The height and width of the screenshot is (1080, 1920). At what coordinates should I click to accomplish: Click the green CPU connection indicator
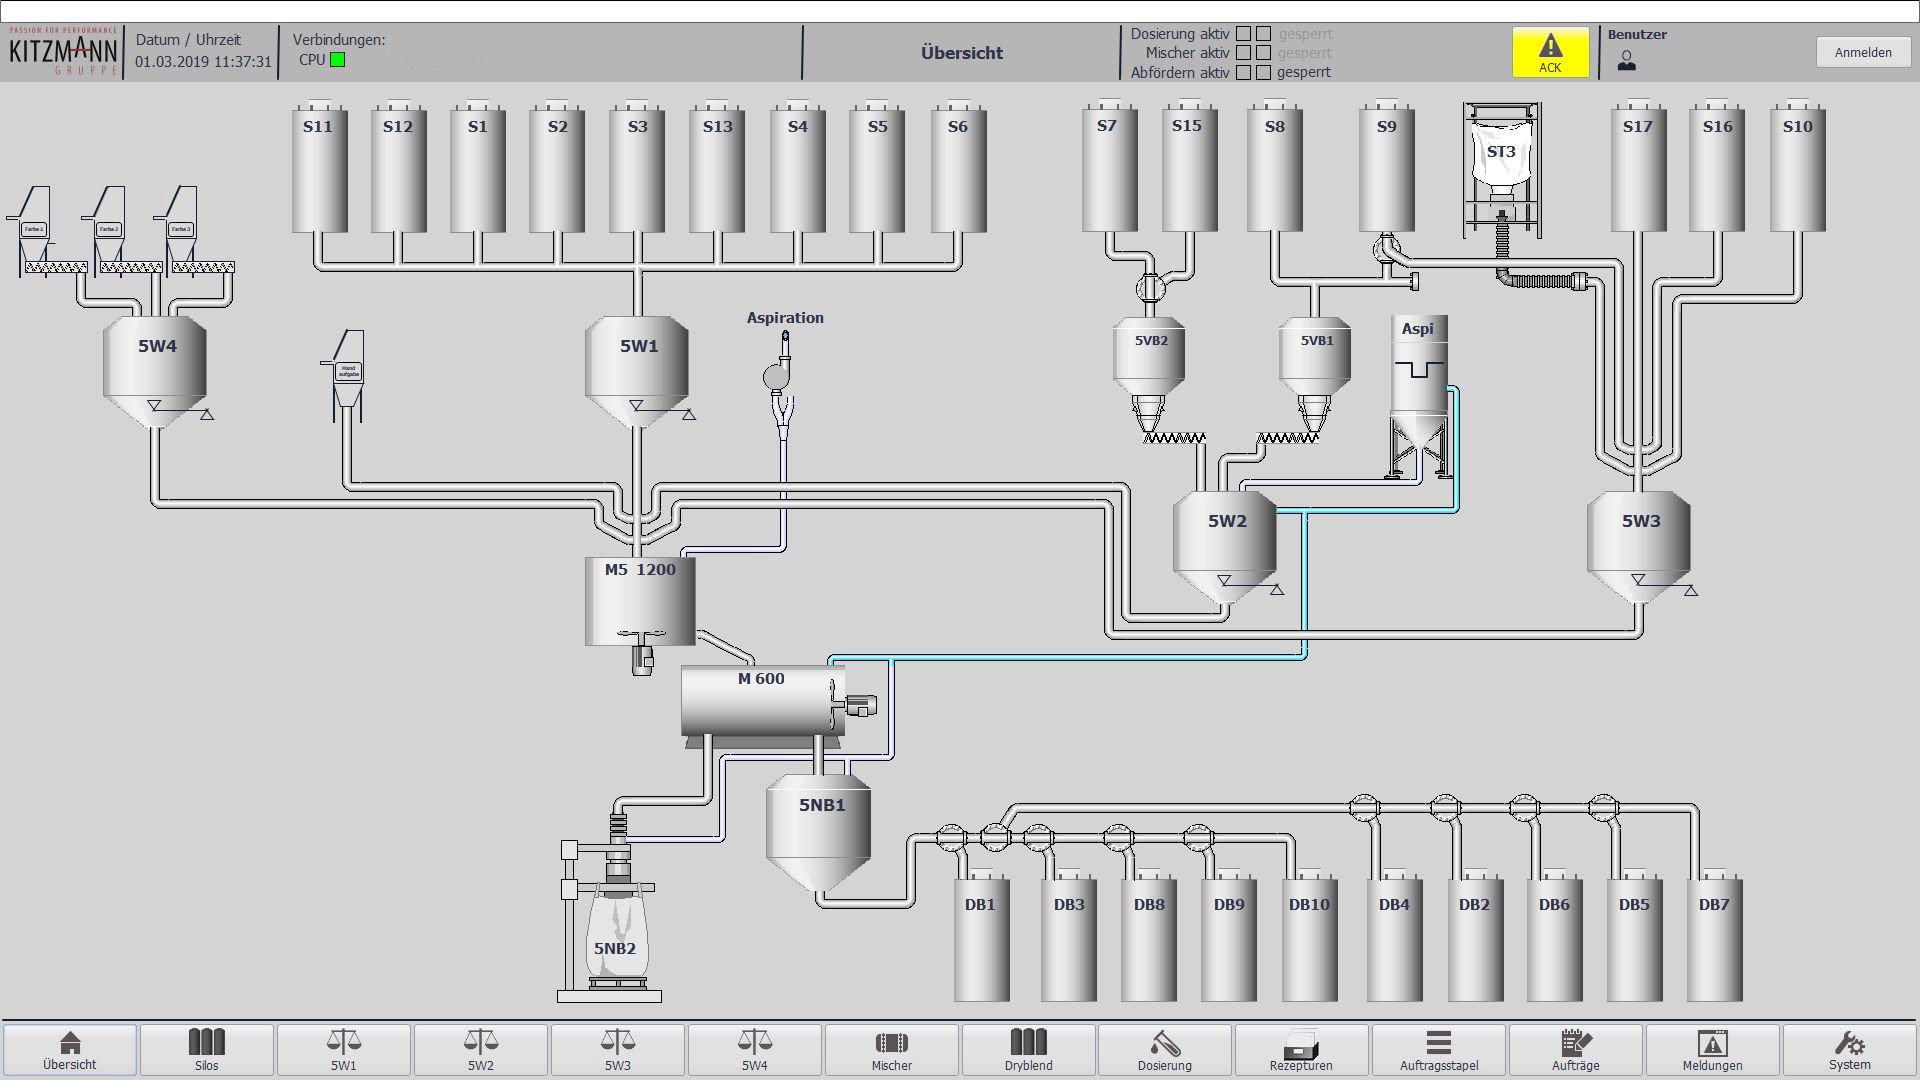tap(338, 60)
